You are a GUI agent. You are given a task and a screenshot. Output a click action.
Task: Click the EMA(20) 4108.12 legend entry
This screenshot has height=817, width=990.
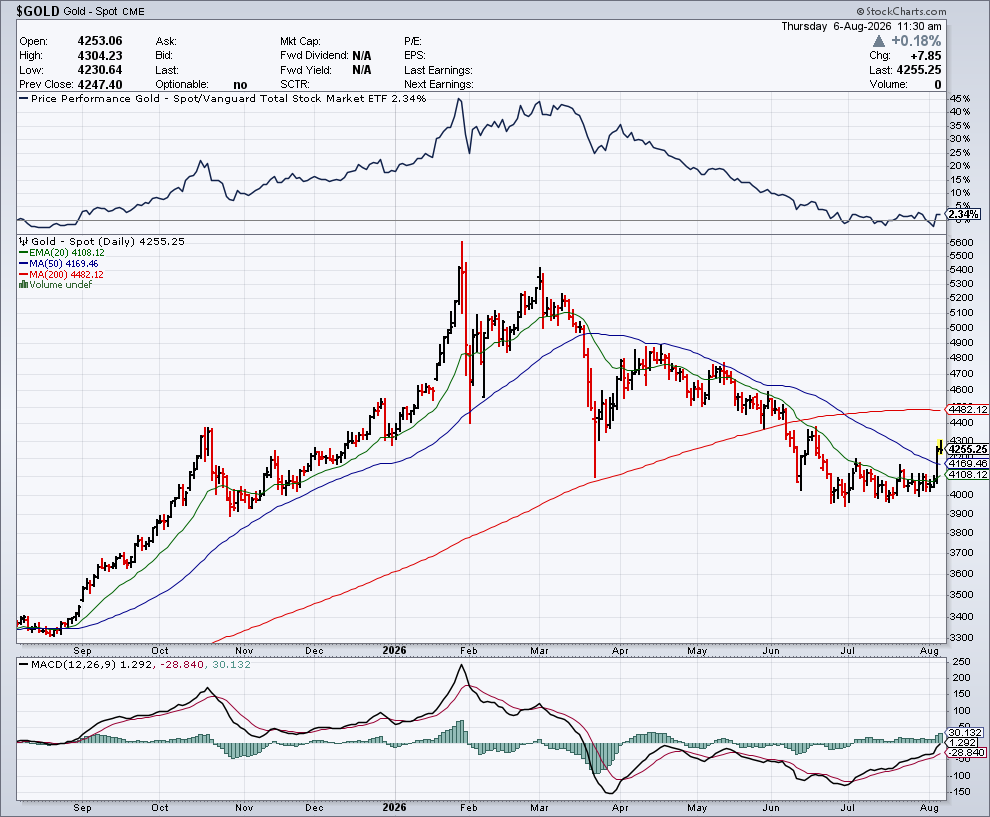[x=62, y=253]
